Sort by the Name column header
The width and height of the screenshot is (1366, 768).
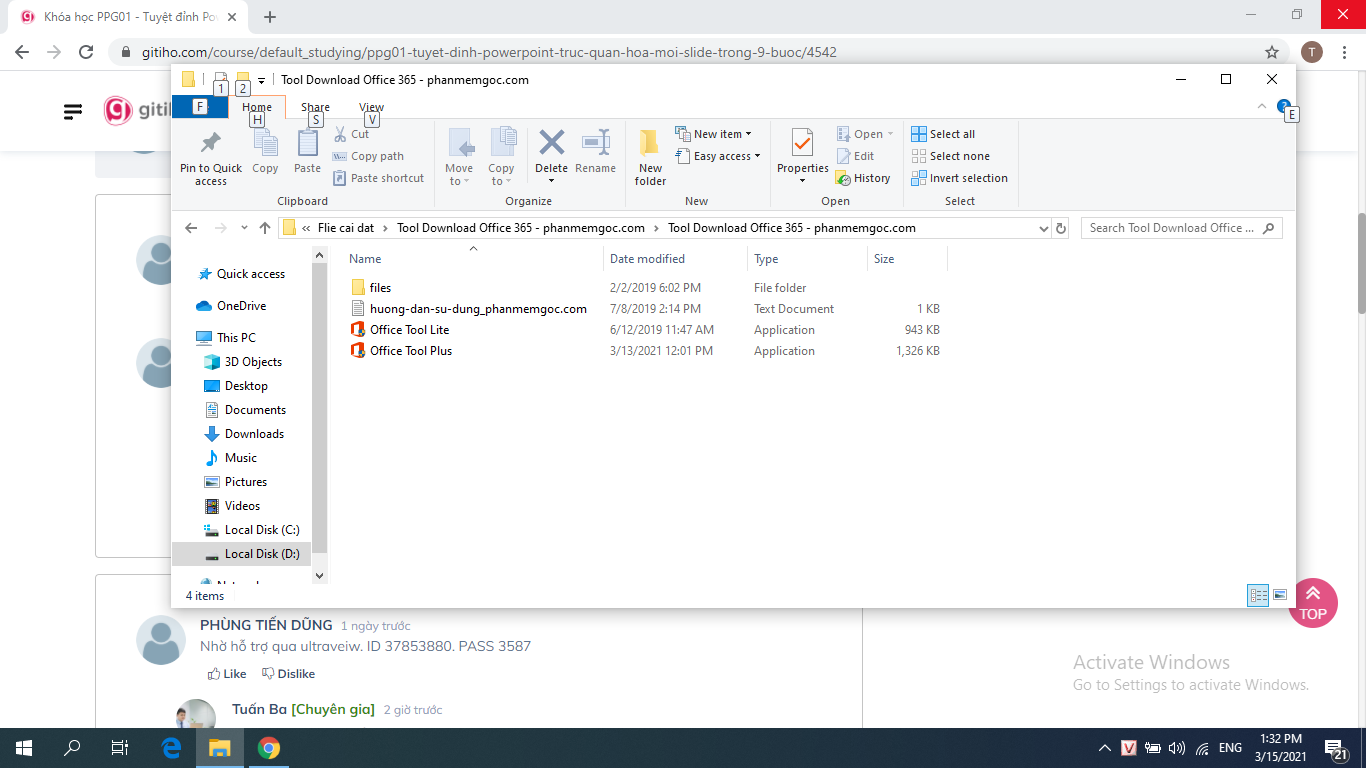[473, 259]
